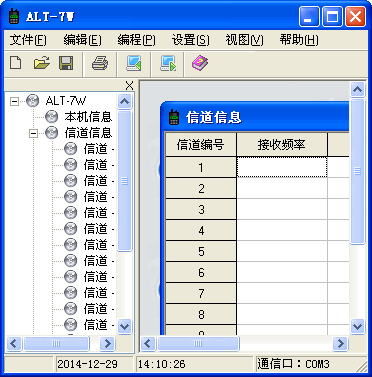Open the 视图(V) menu

click(x=244, y=40)
